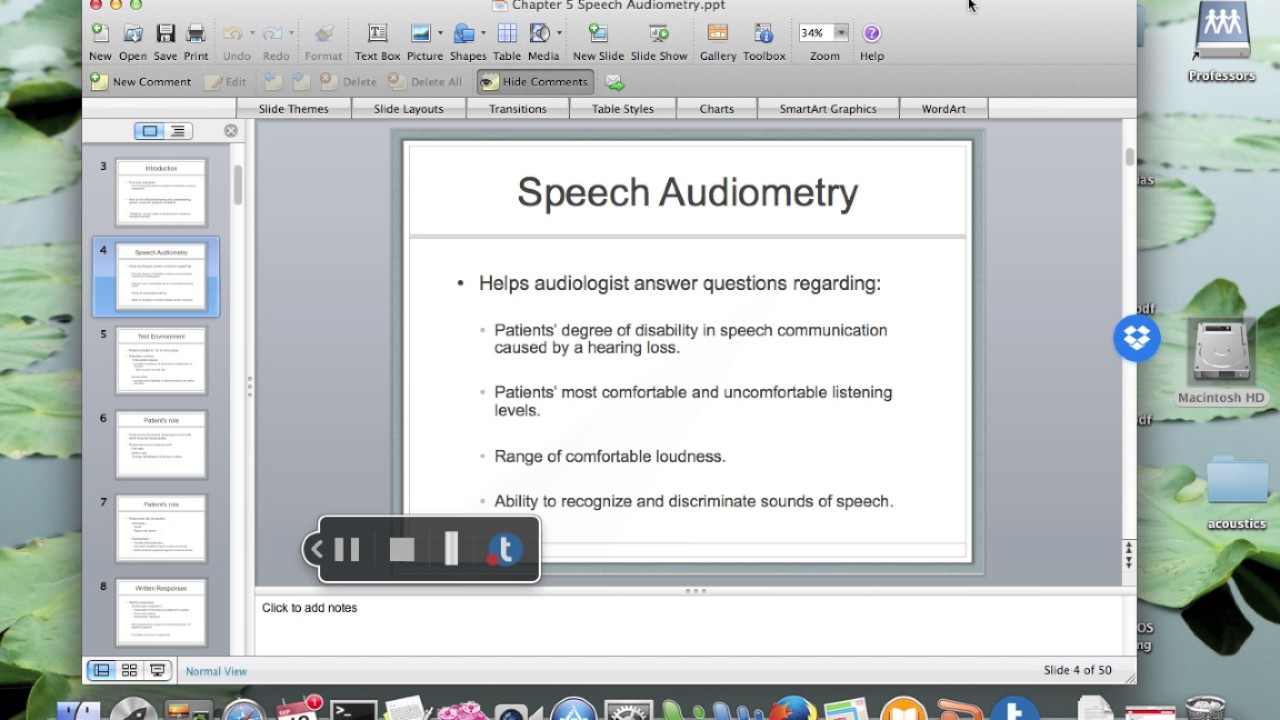The height and width of the screenshot is (720, 1280).
Task: Select slide 5 Test Environment thumbnail
Action: [x=161, y=360]
